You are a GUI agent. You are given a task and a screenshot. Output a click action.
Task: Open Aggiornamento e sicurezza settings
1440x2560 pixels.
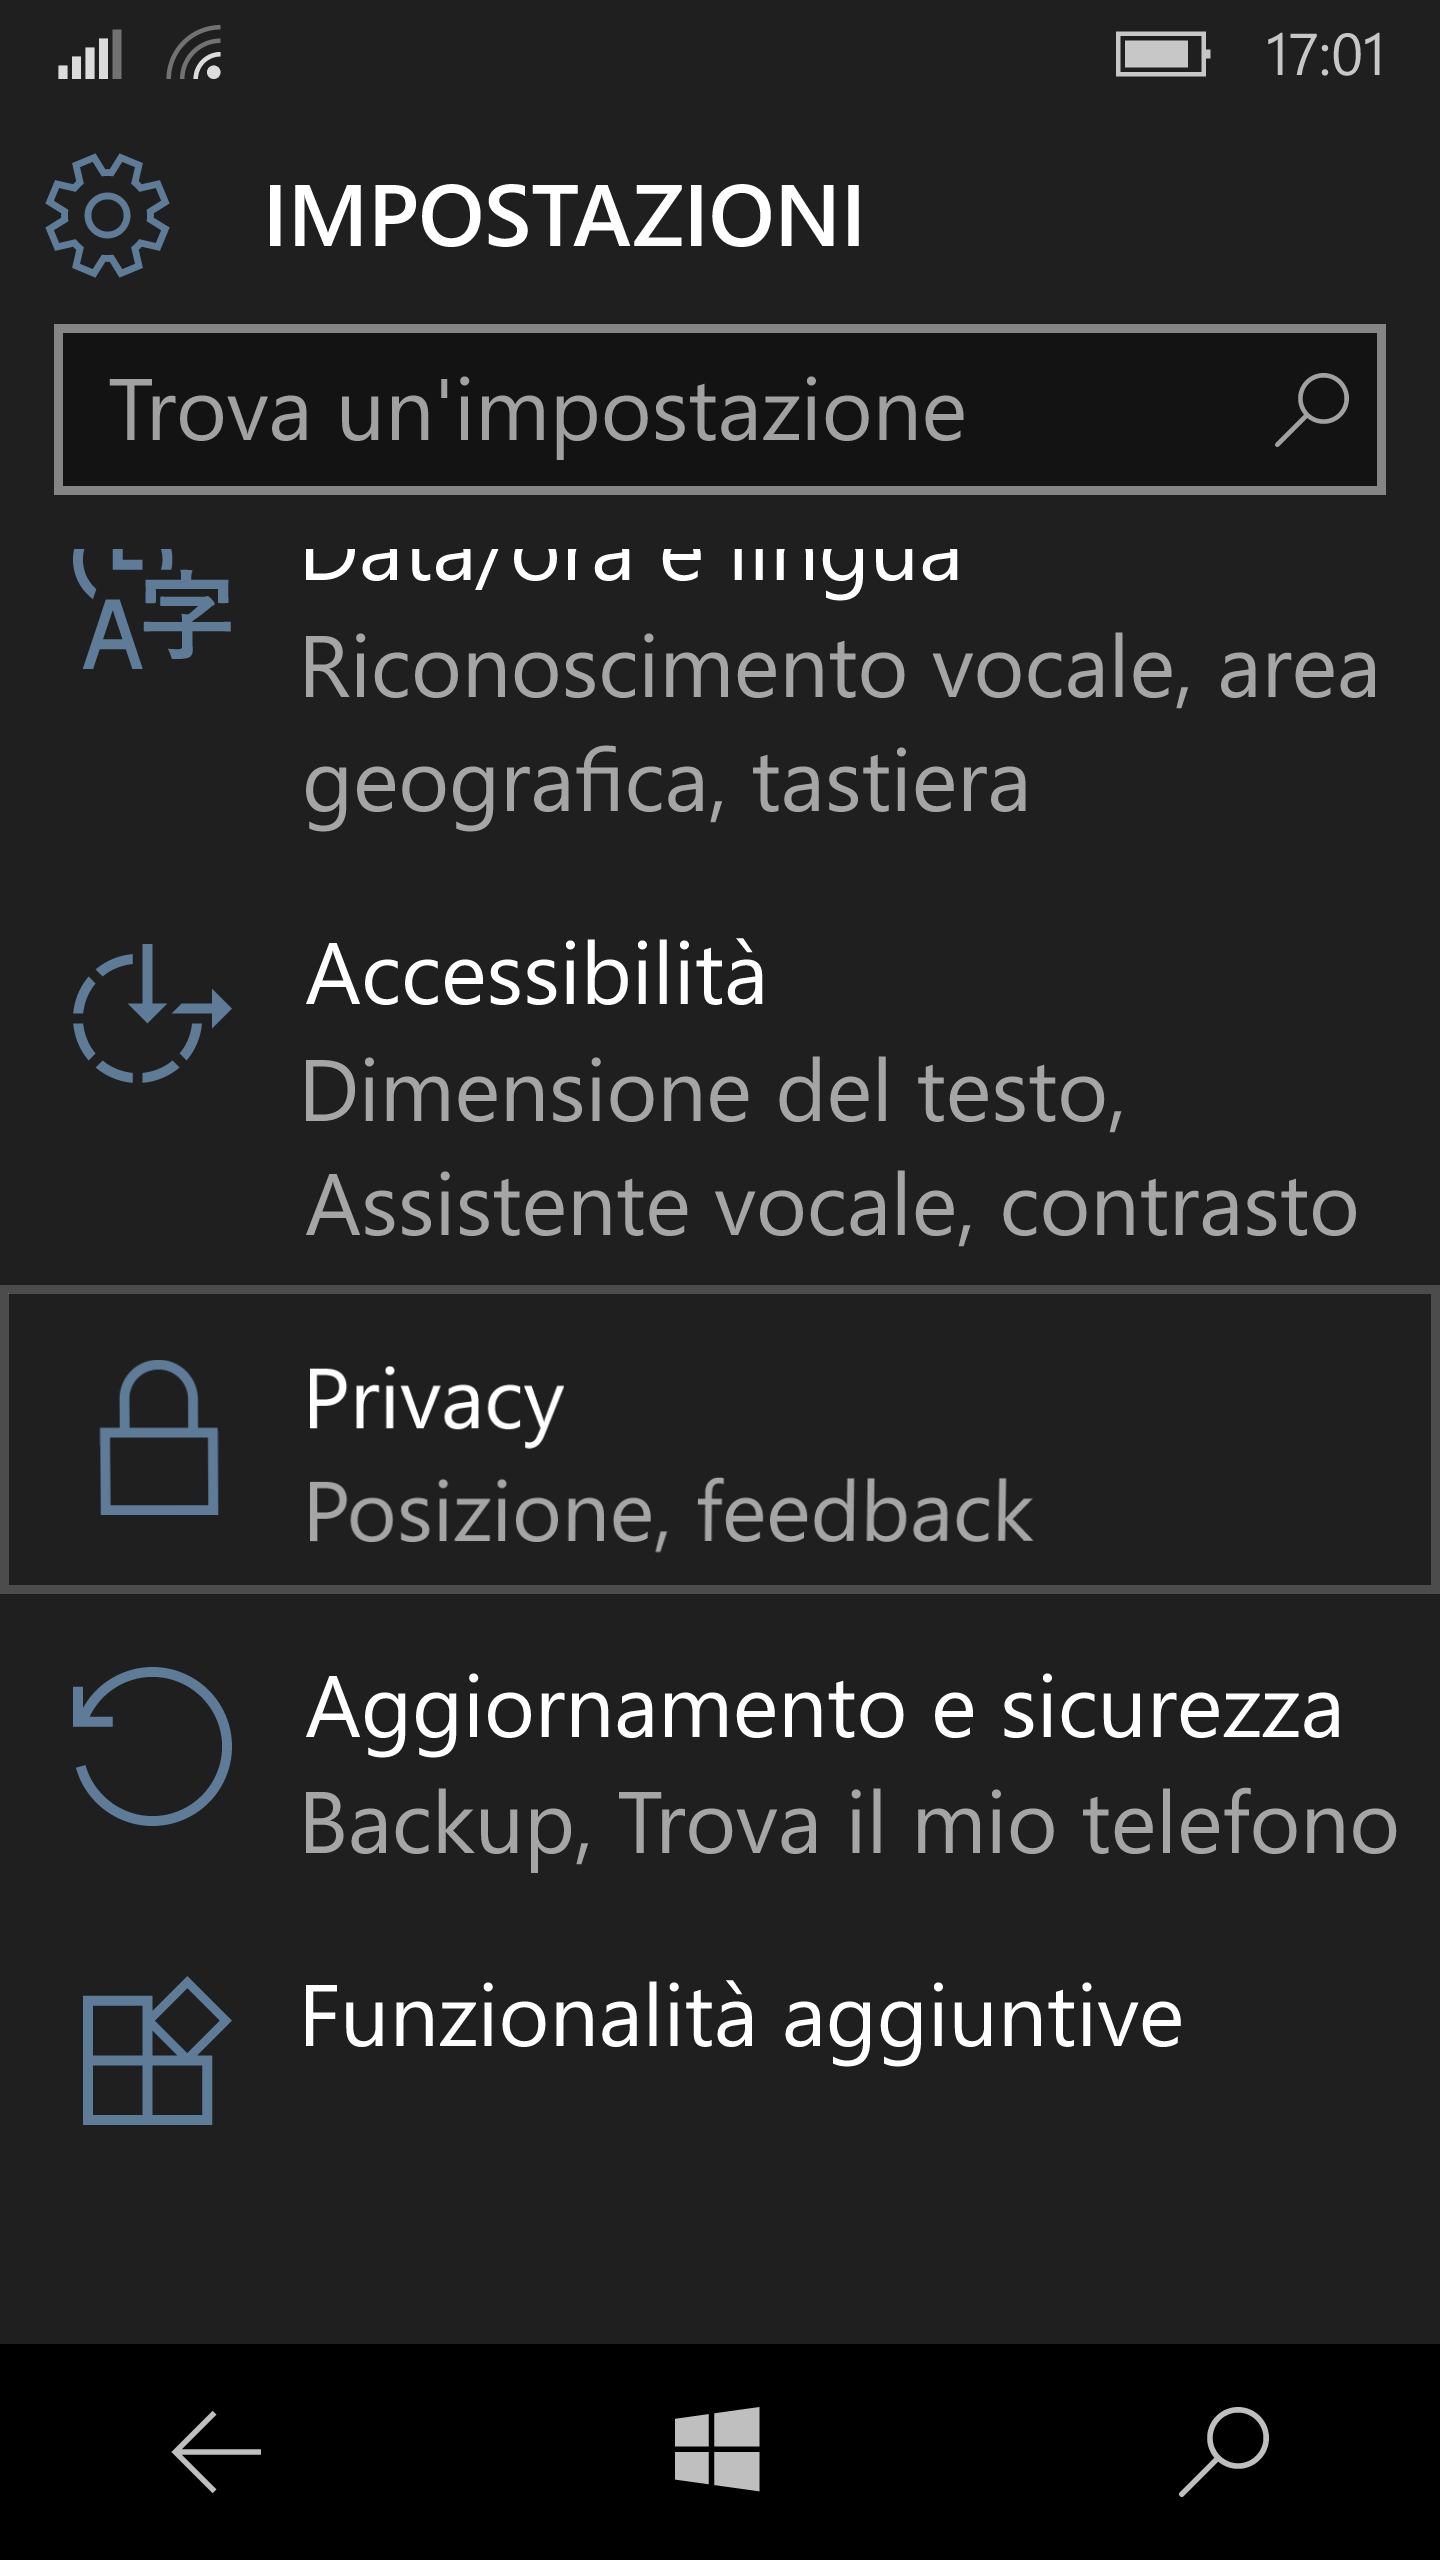[x=822, y=1708]
